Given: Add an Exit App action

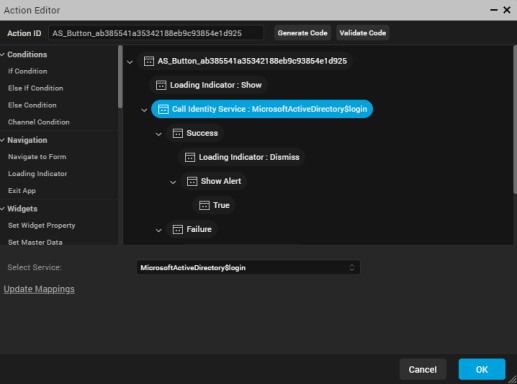Looking at the screenshot, I should click(x=22, y=191).
